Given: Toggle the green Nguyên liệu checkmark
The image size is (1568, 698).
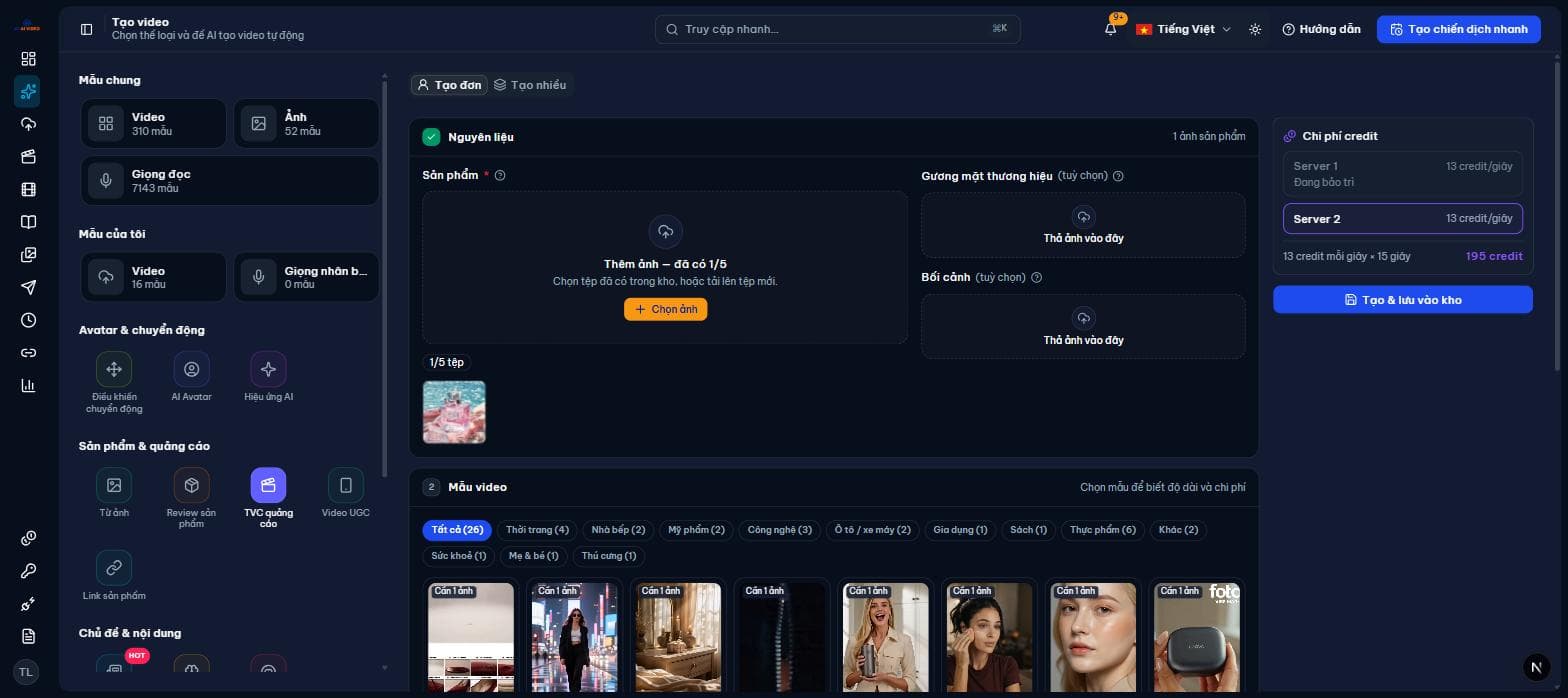Looking at the screenshot, I should [x=431, y=136].
